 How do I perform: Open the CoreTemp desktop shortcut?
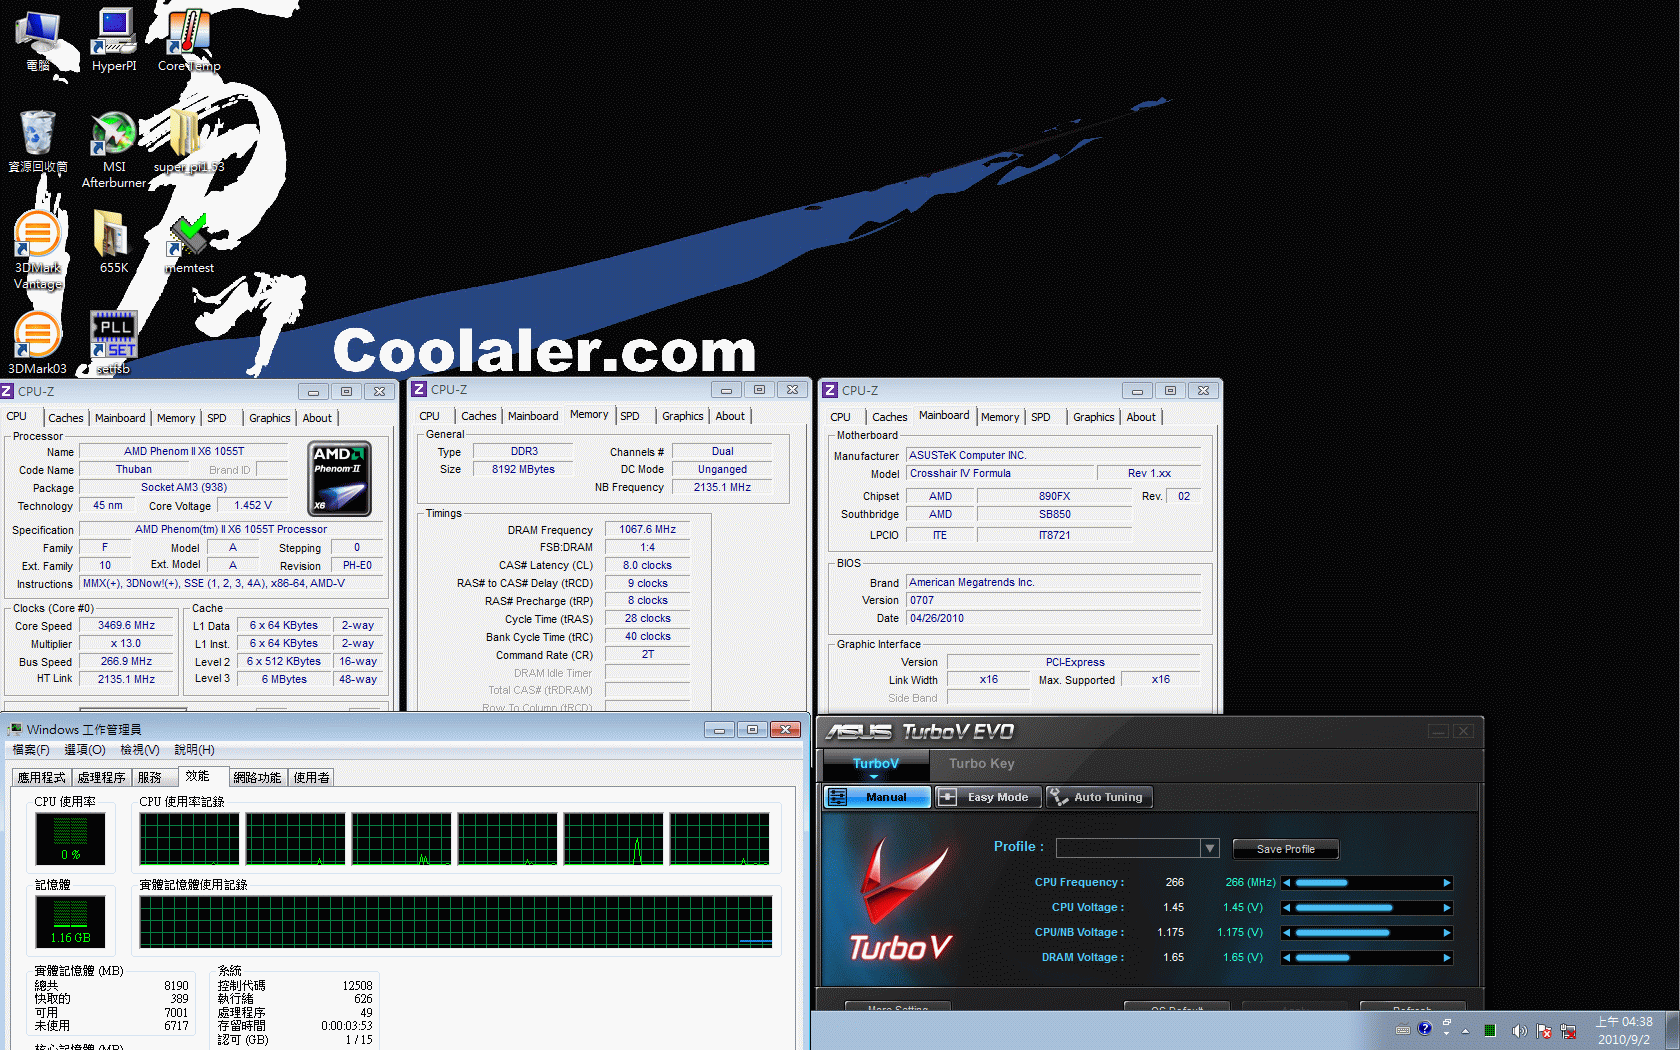(x=189, y=40)
